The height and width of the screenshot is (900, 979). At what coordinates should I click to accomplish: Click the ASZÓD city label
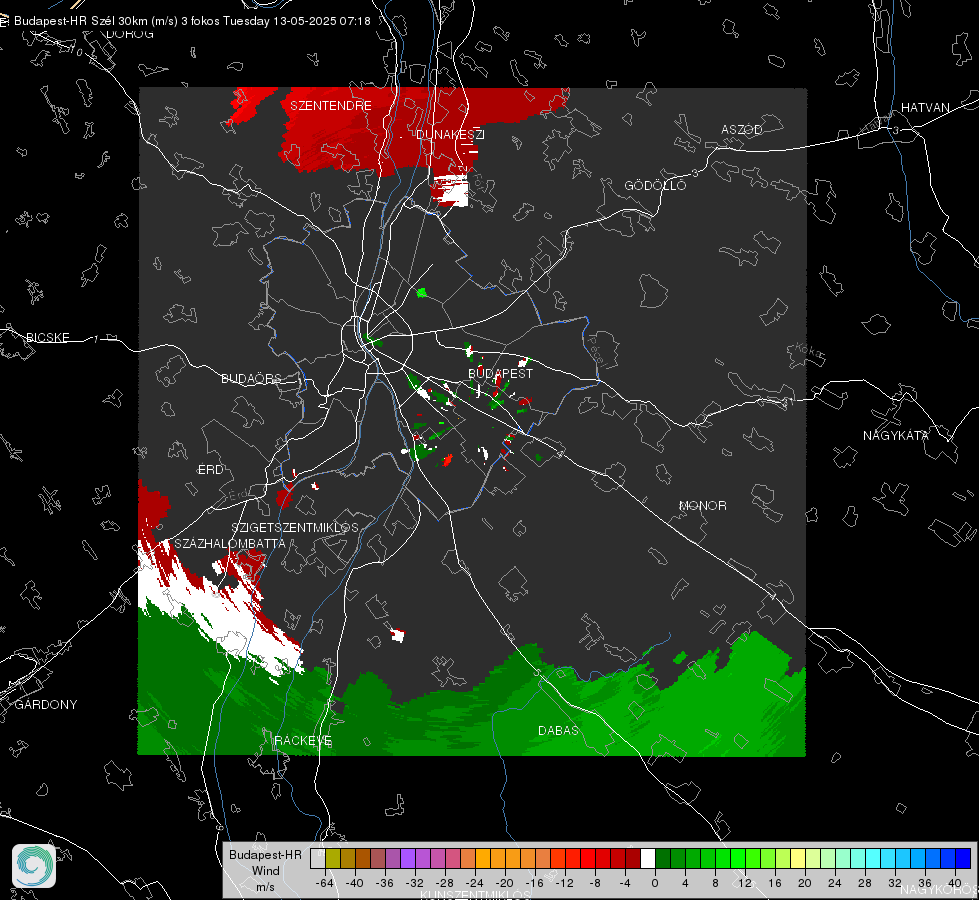tap(742, 129)
